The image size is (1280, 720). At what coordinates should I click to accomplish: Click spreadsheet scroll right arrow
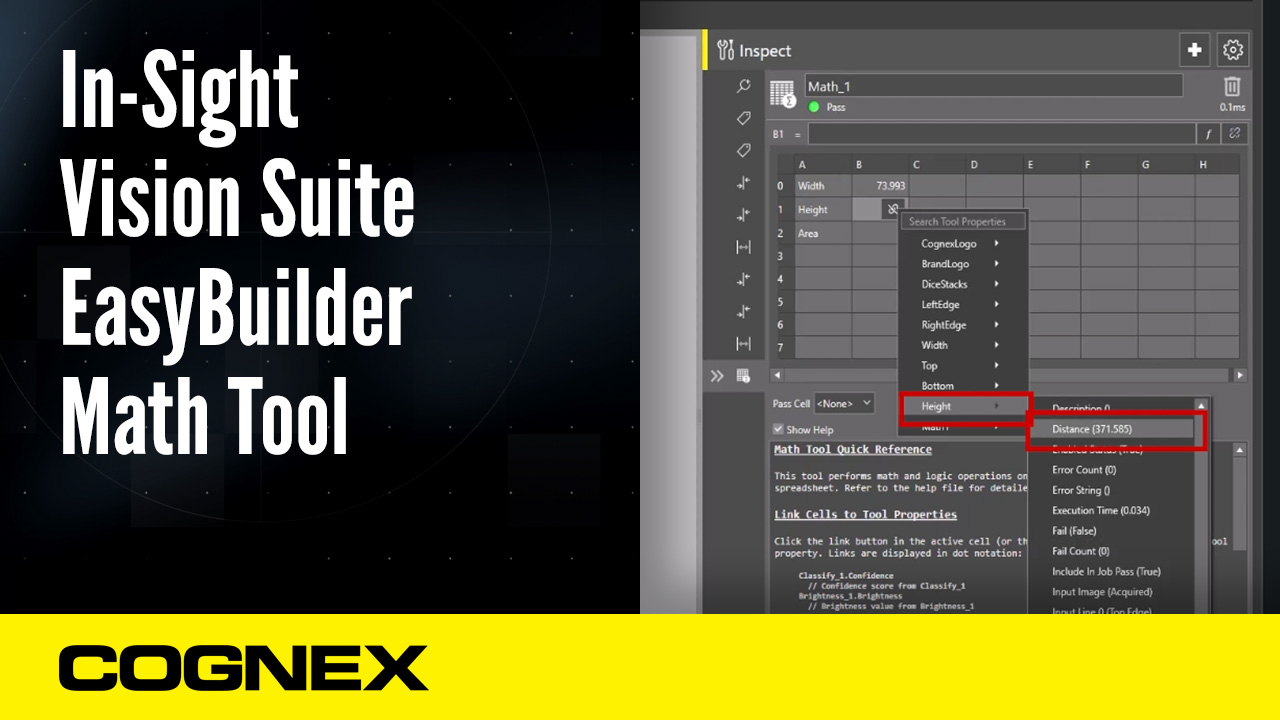1241,375
